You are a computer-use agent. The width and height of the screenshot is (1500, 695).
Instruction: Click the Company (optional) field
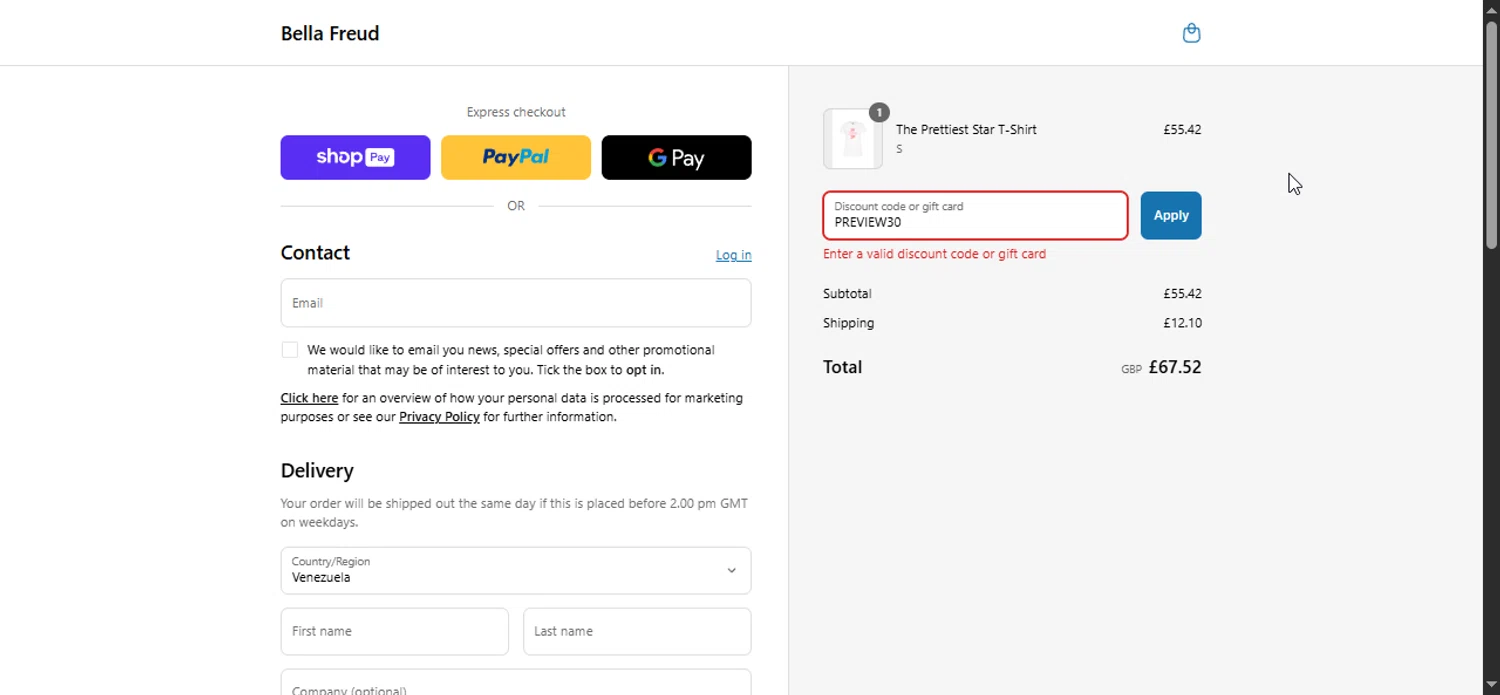pos(516,682)
